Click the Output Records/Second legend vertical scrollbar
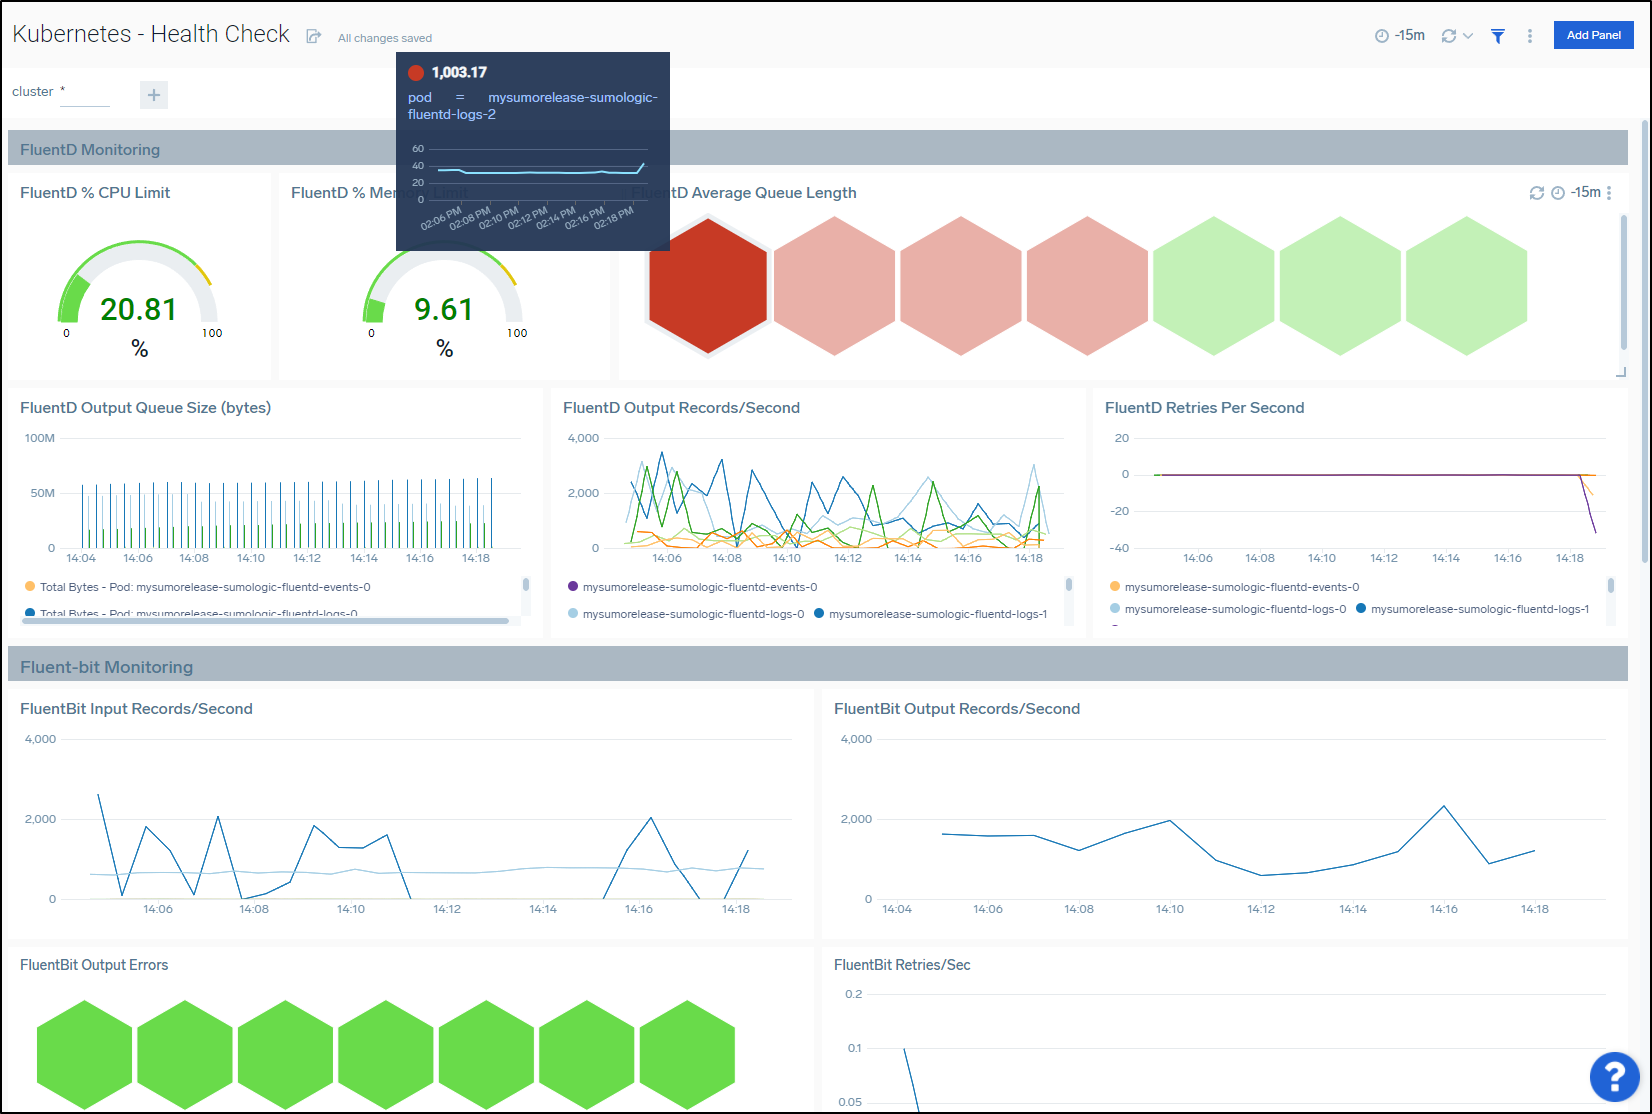The image size is (1652, 1114). click(1069, 584)
